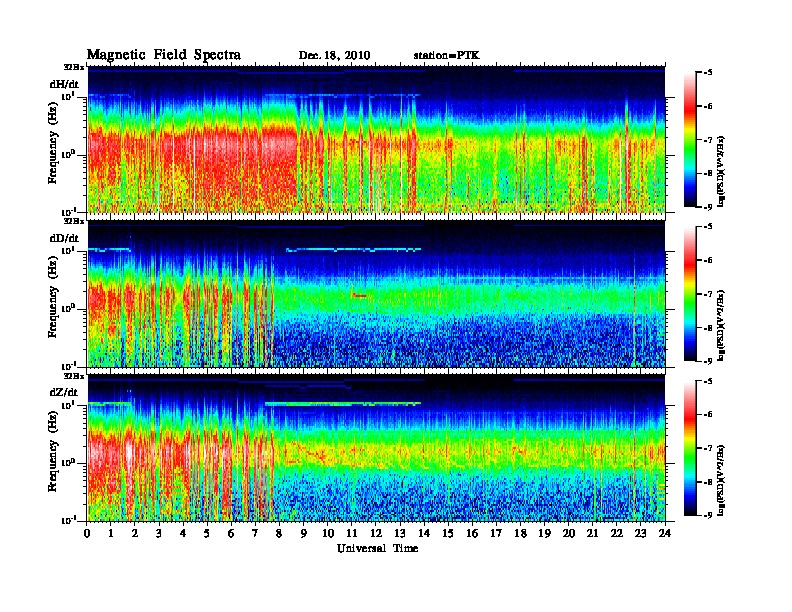Click the dH/dt panel color scale bar
The image size is (792, 612).
(x=690, y=140)
